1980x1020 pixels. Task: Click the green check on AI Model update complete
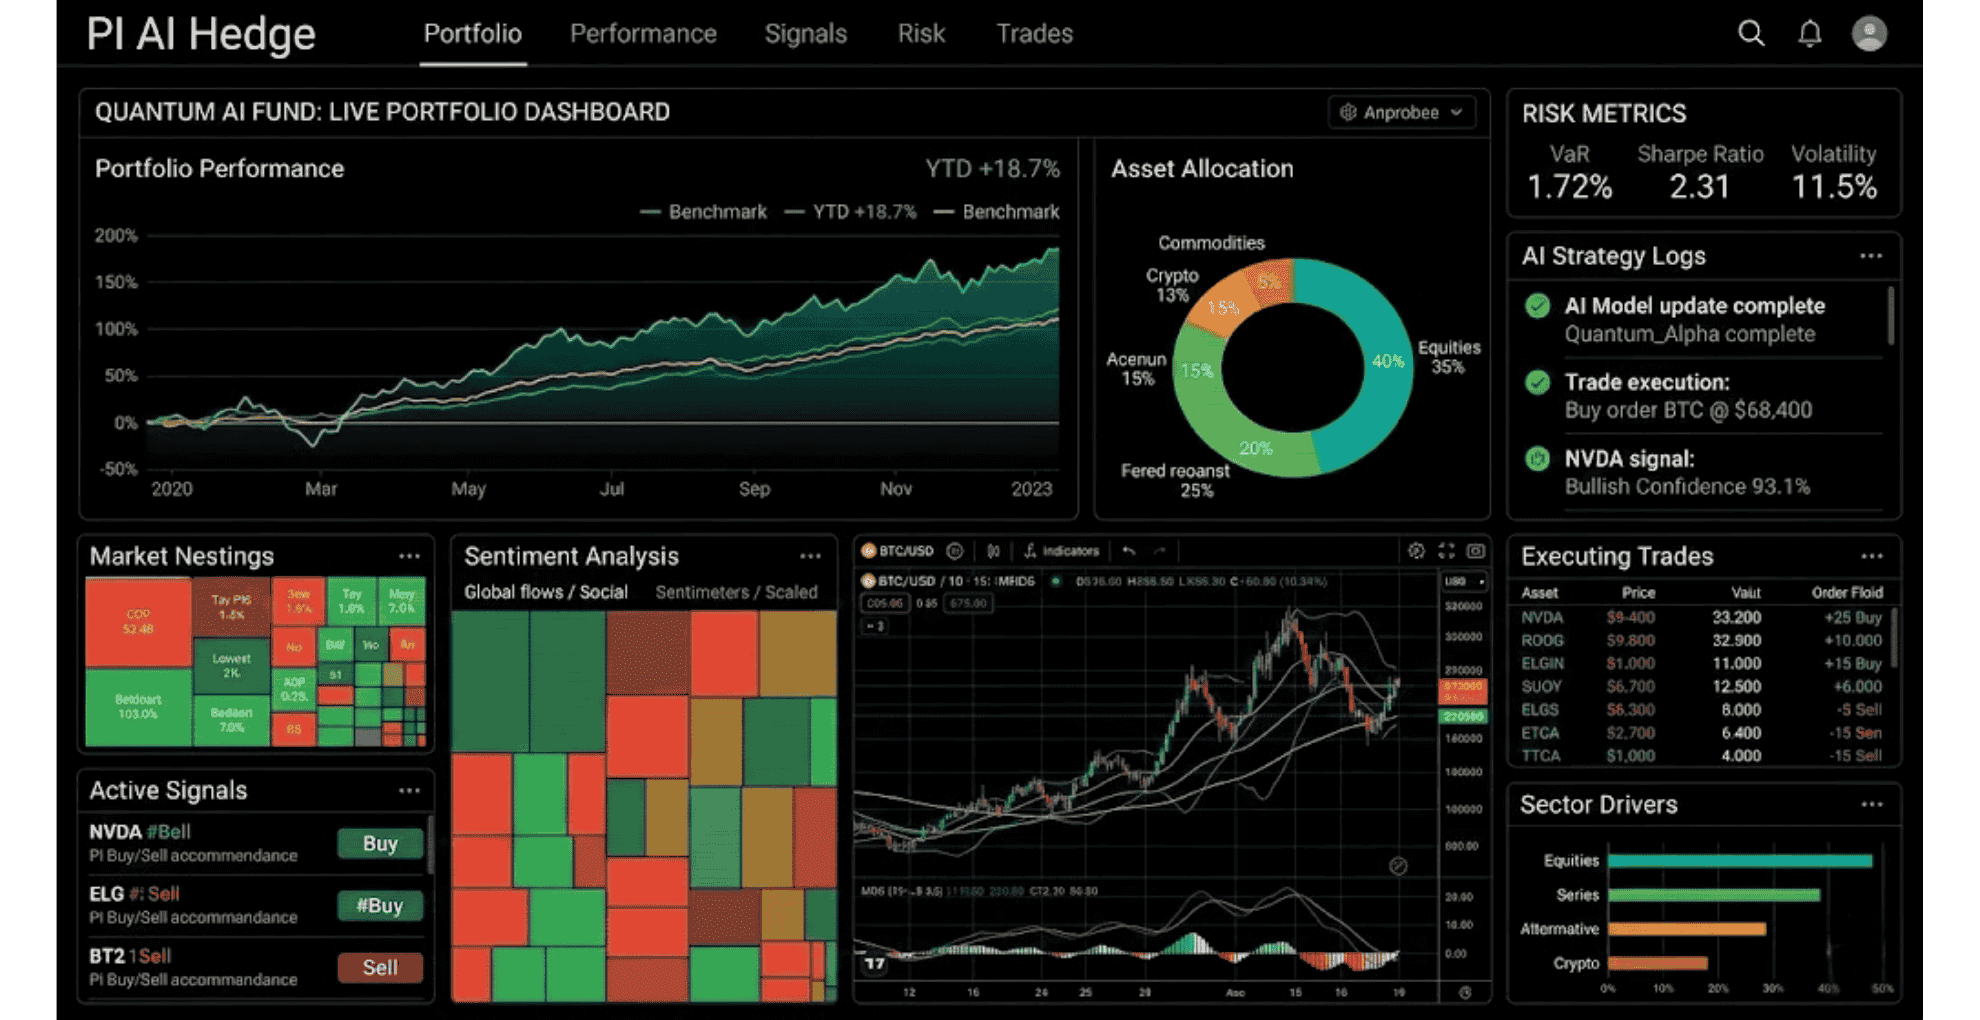pyautogui.click(x=1537, y=306)
